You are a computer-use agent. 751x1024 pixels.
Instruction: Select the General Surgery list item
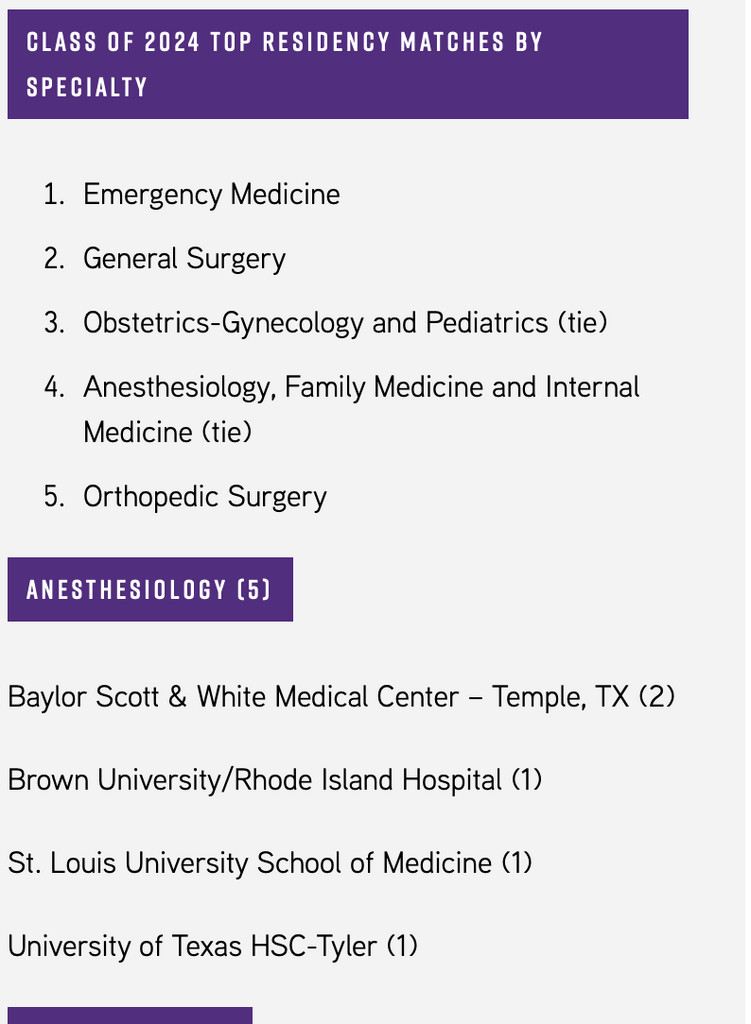coord(184,259)
